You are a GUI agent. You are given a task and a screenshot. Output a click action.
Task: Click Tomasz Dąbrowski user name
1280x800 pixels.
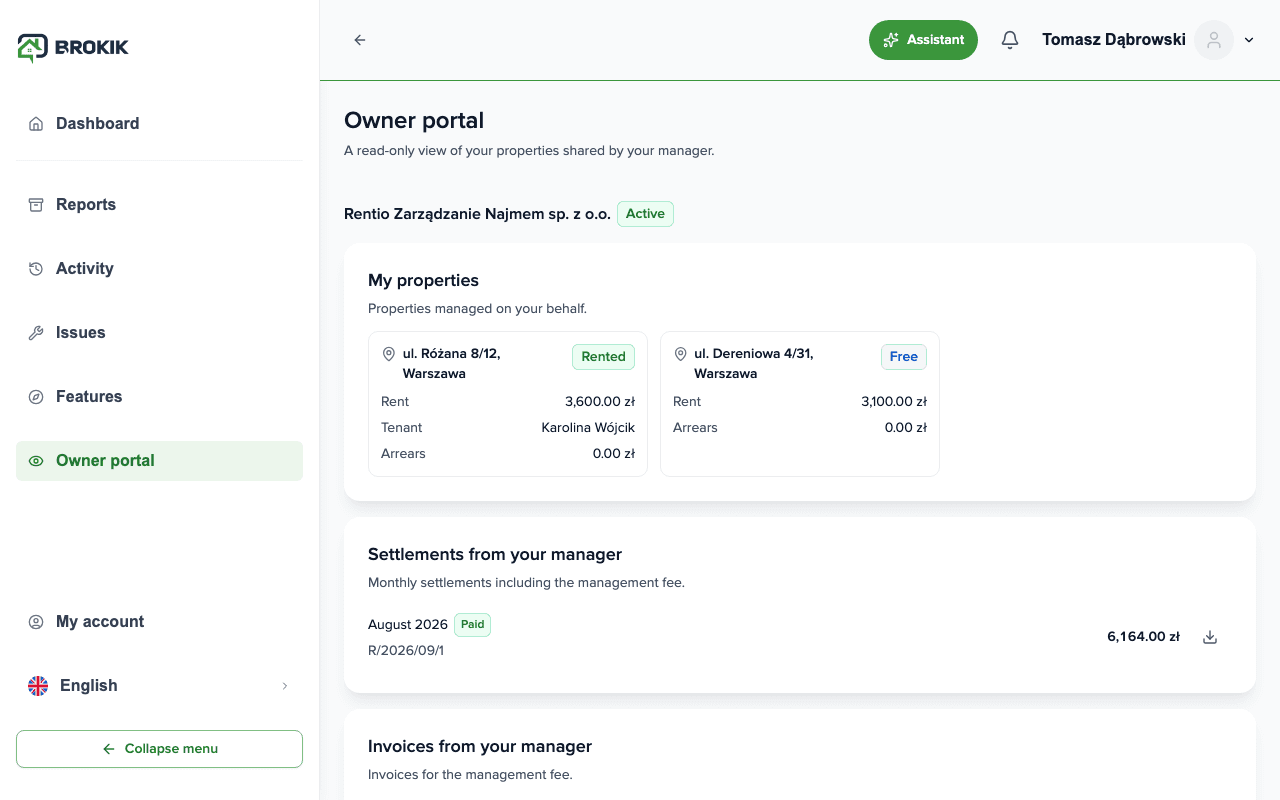pos(1114,40)
